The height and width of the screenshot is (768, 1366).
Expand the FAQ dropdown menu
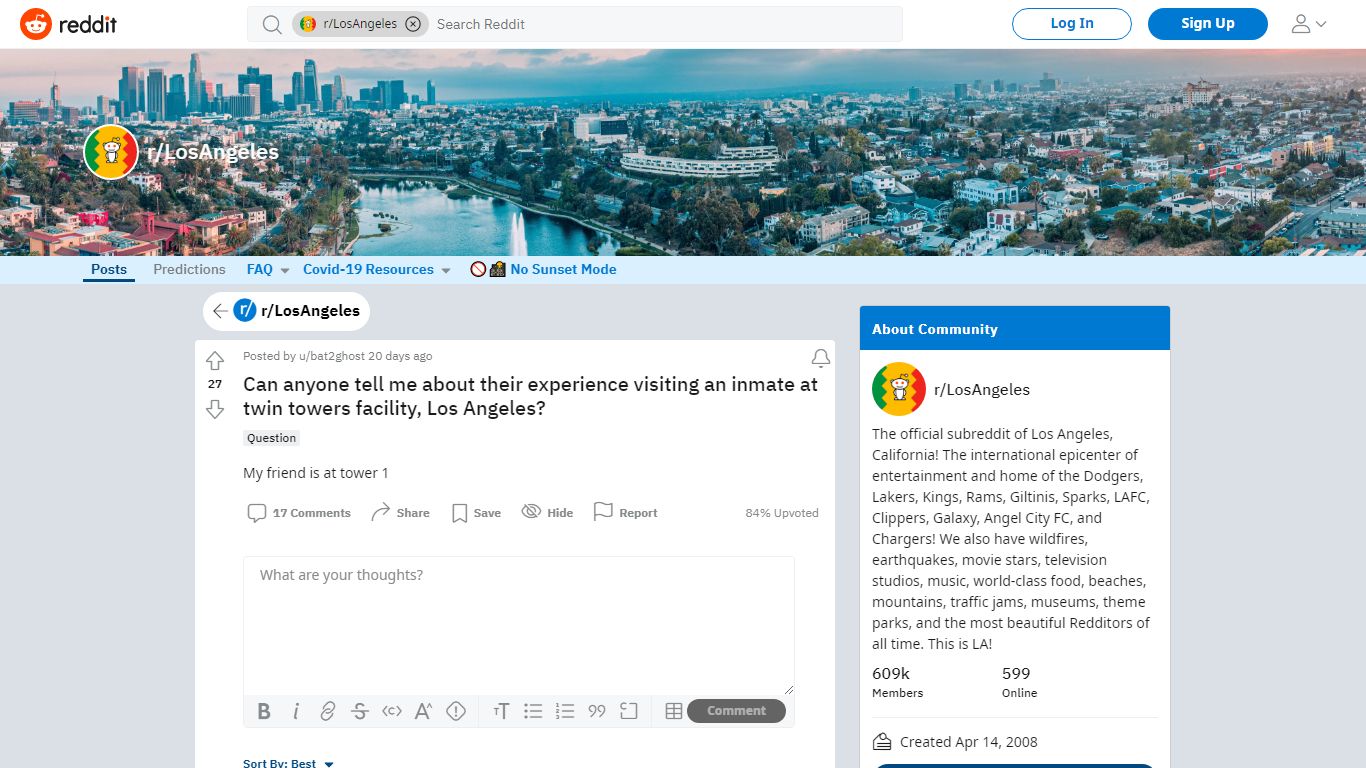268,269
